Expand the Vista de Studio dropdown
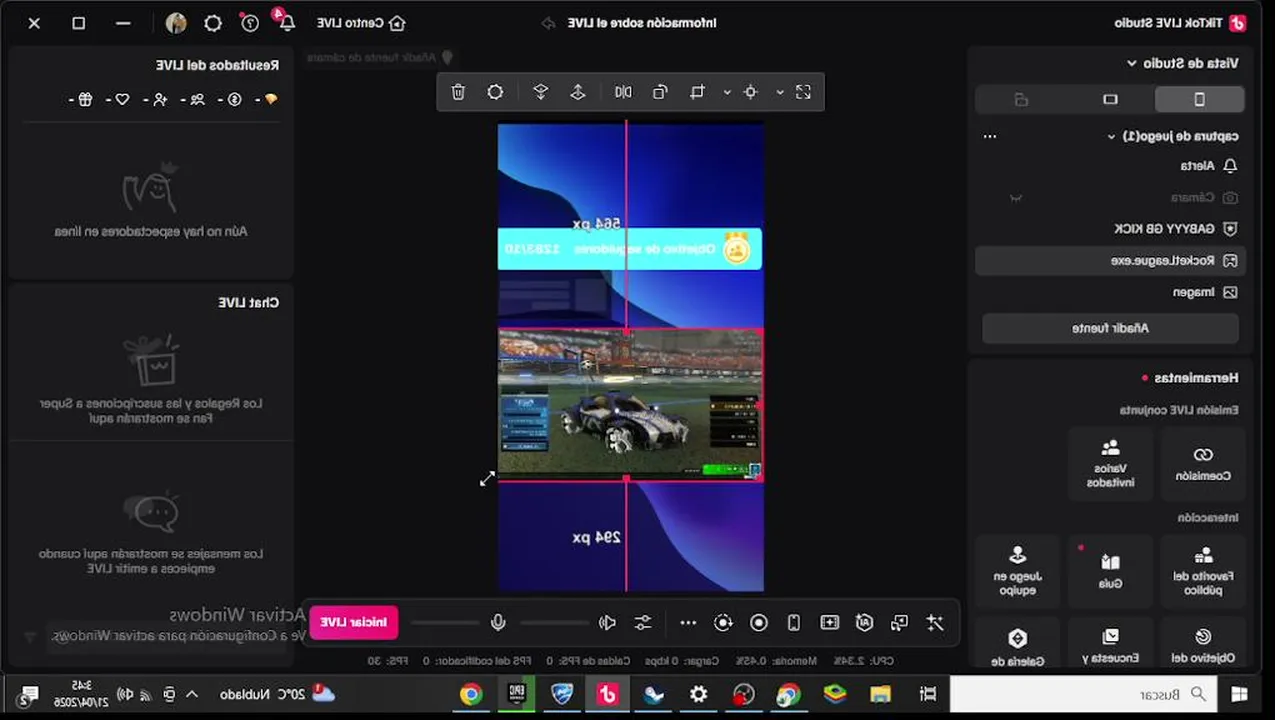Image resolution: width=1275 pixels, height=720 pixels. (1131, 63)
